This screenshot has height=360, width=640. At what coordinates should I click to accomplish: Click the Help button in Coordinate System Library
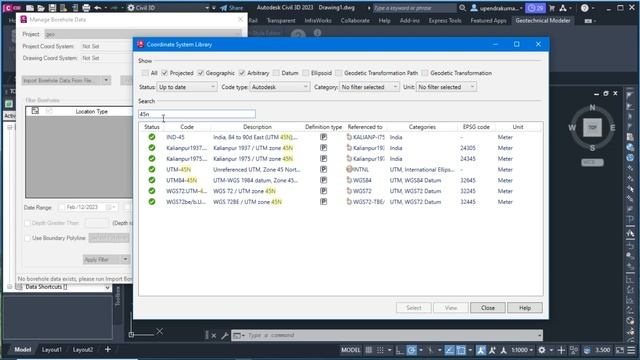pos(525,308)
